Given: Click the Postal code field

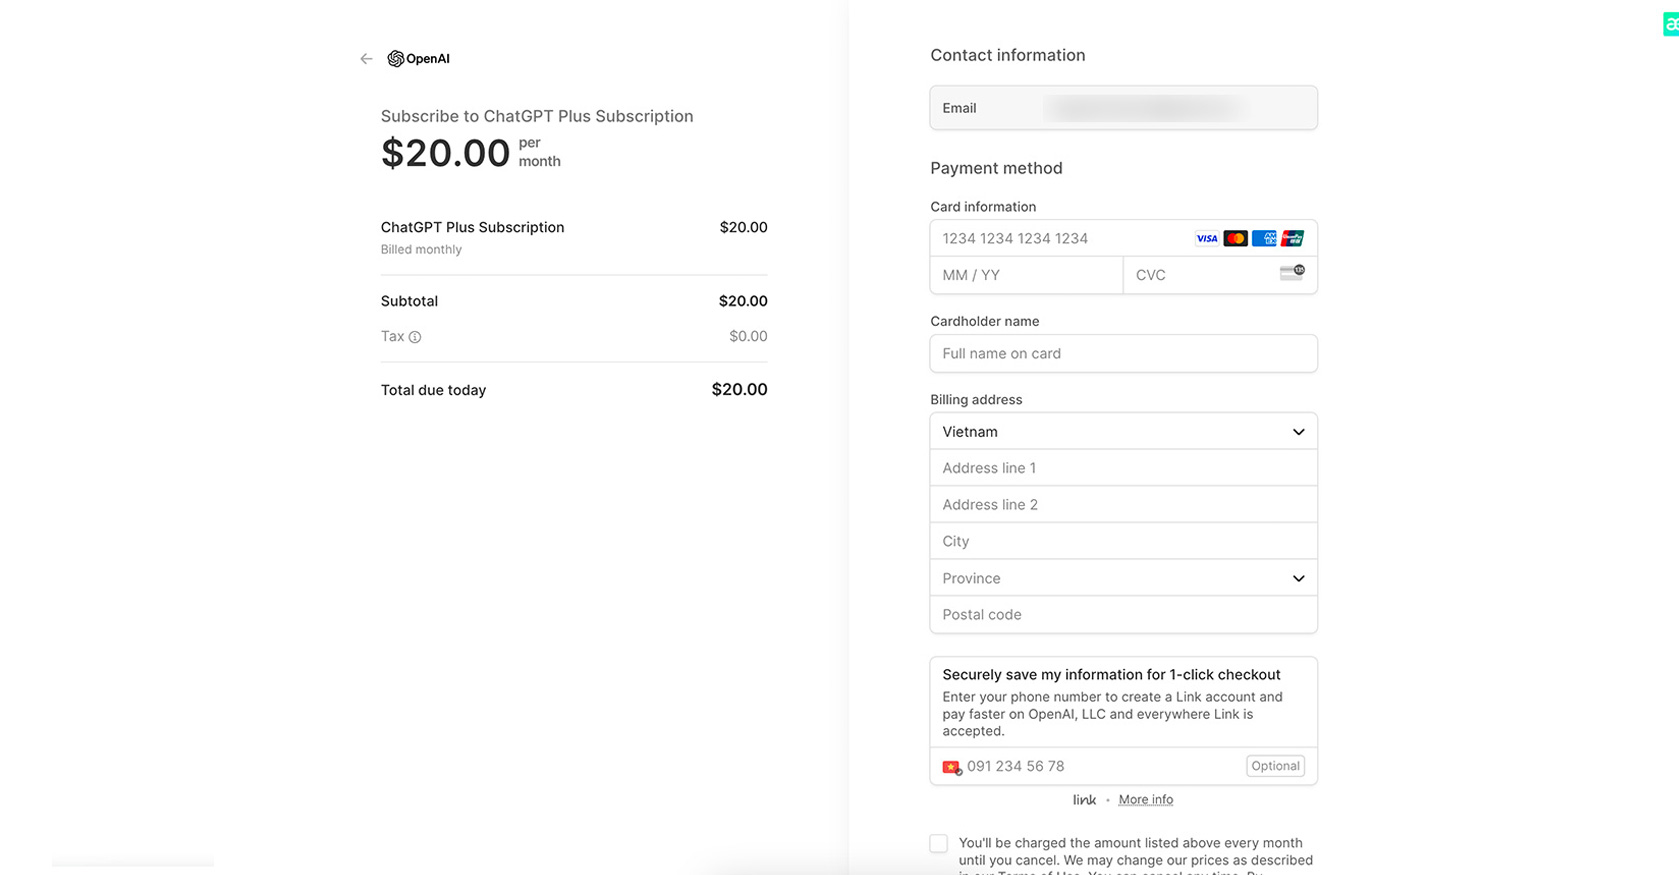Looking at the screenshot, I should pos(1123,615).
